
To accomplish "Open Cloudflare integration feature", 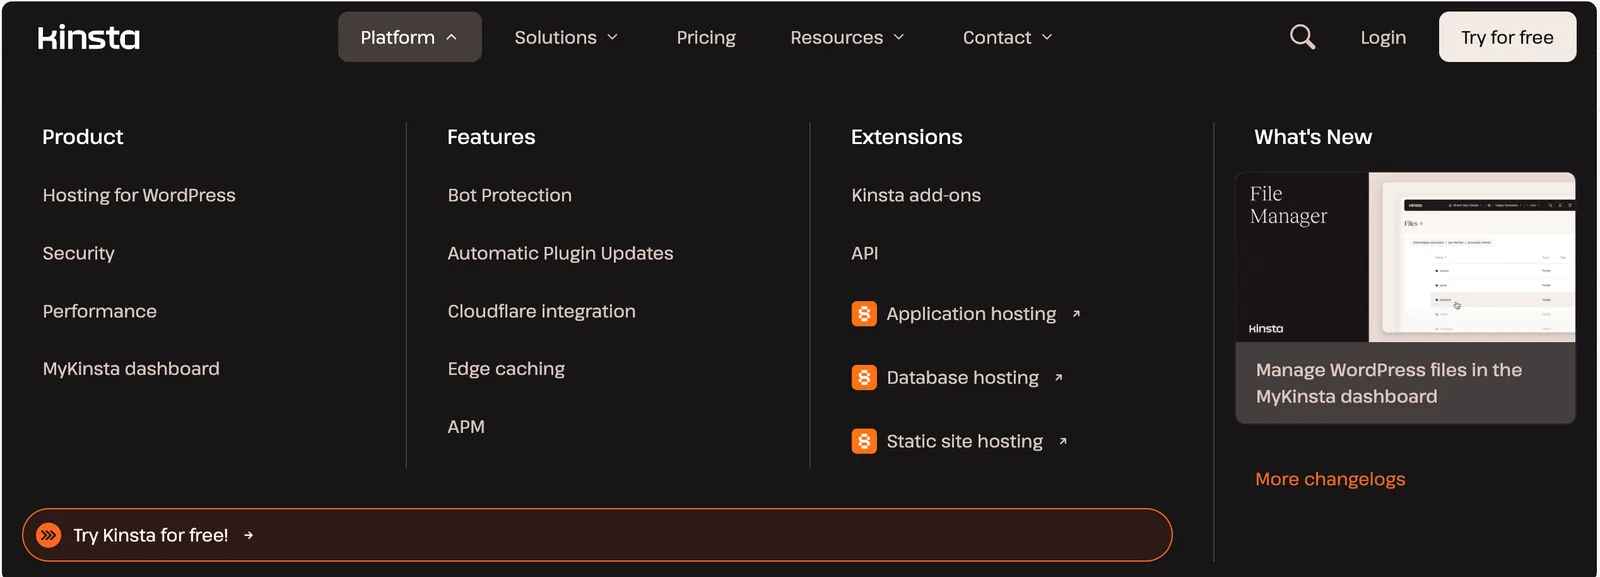I will point(541,311).
